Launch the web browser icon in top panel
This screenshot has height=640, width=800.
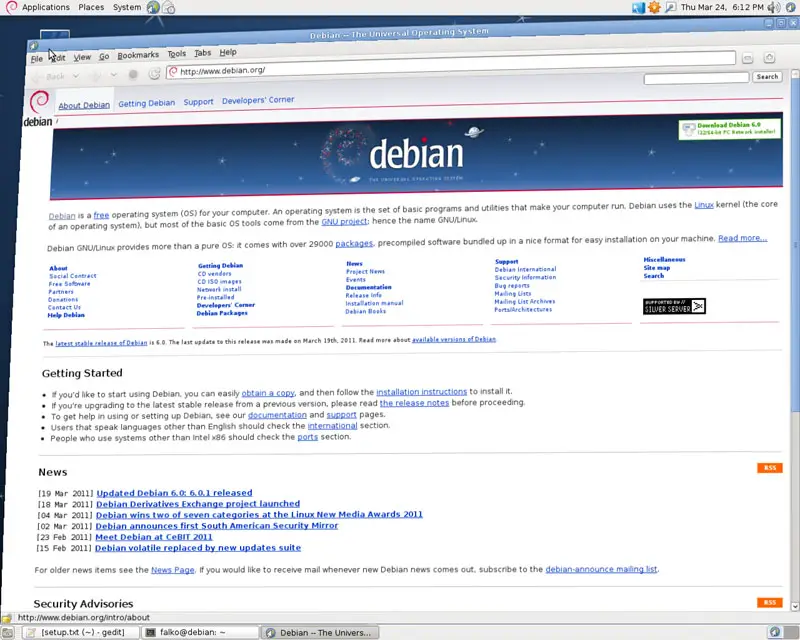(153, 7)
